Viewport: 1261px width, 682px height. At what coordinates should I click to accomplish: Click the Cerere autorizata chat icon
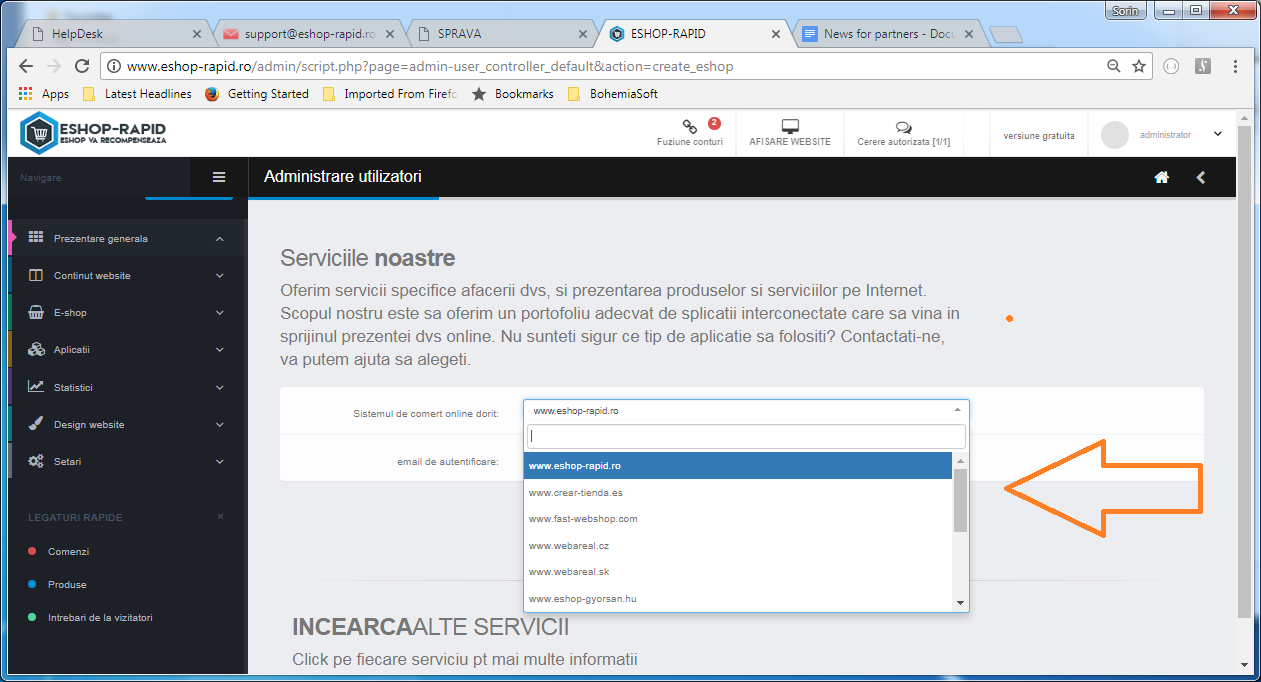[903, 127]
